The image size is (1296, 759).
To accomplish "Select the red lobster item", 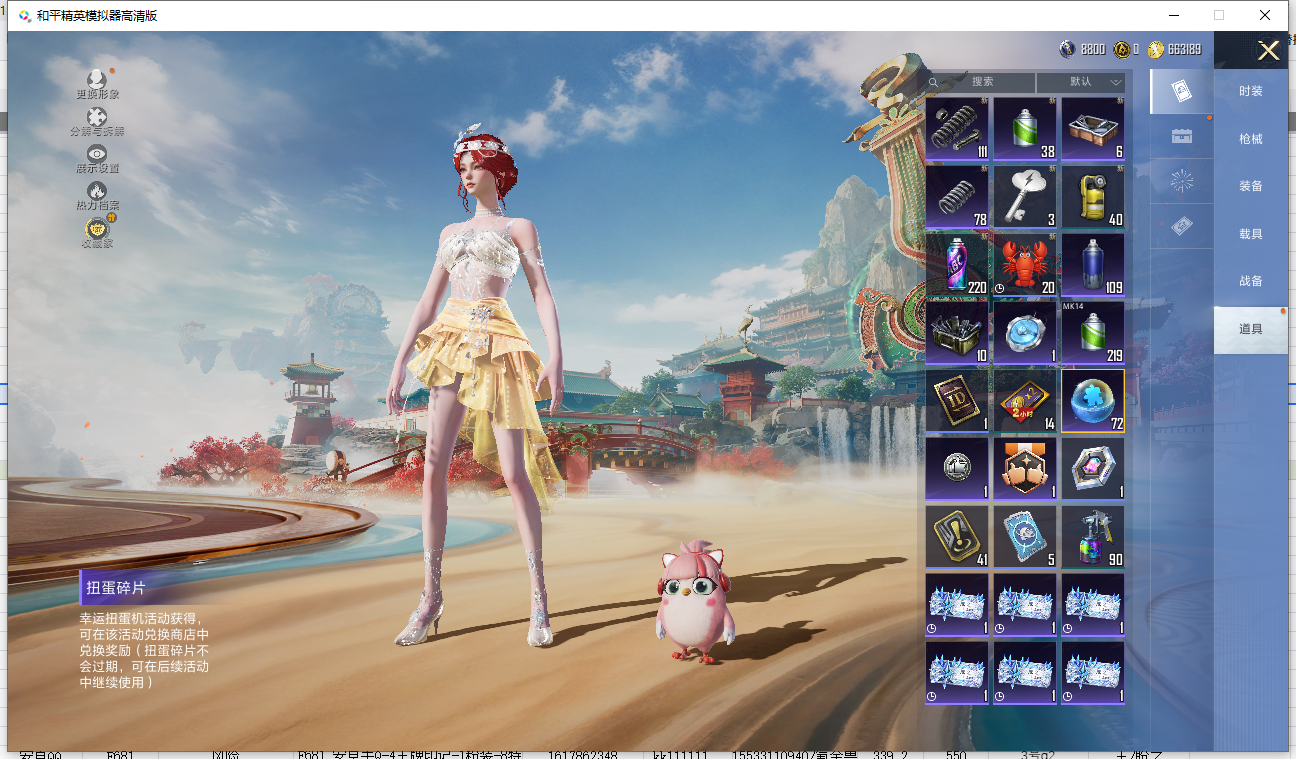I will tap(1025, 265).
